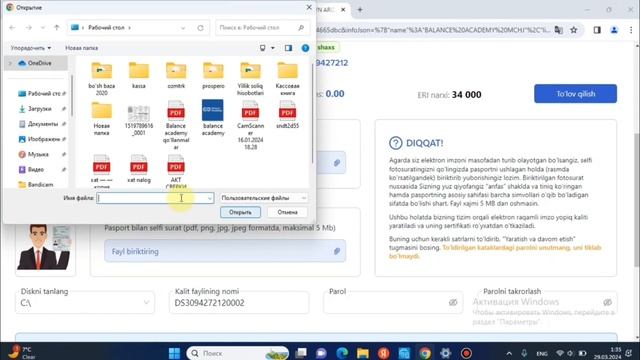
Task: Select the Кассовая книга folder
Action: (x=287, y=79)
